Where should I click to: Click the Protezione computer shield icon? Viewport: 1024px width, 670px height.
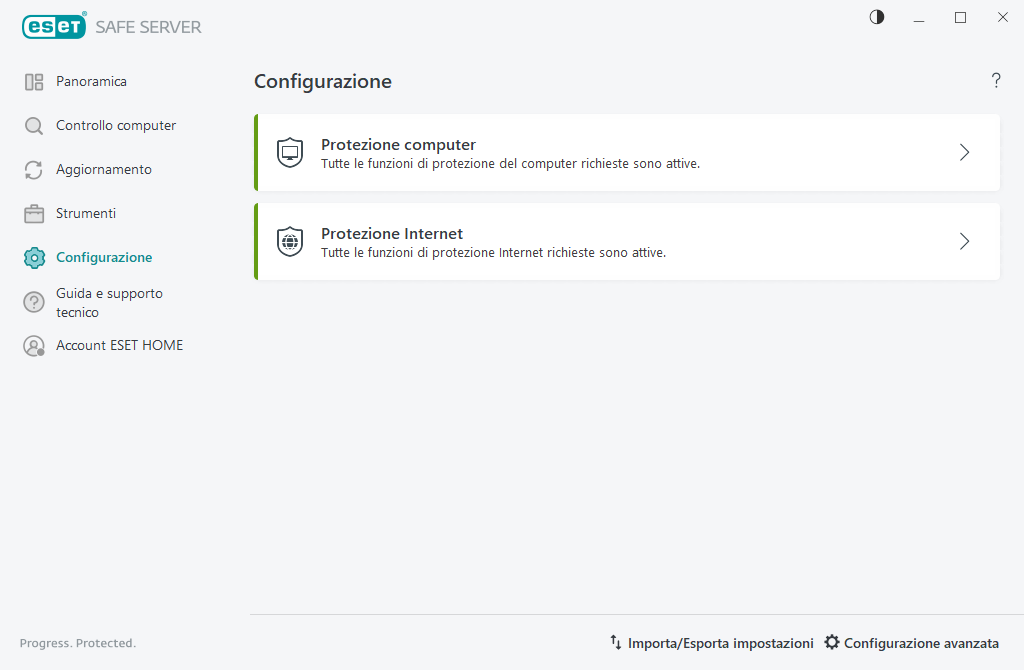pos(290,153)
